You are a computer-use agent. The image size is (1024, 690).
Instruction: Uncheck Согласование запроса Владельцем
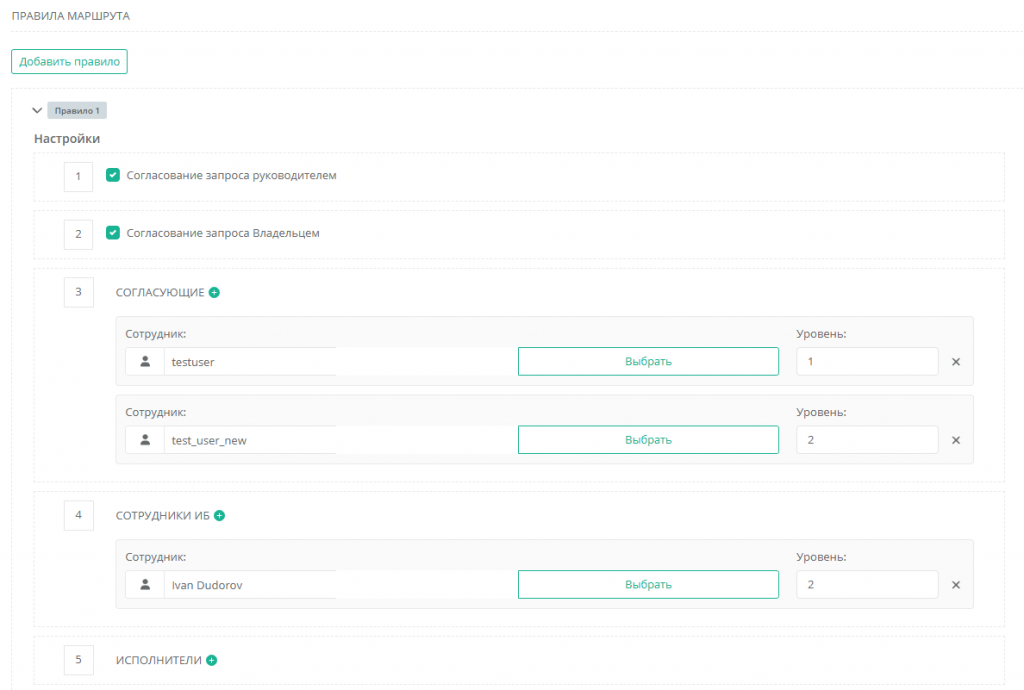113,233
